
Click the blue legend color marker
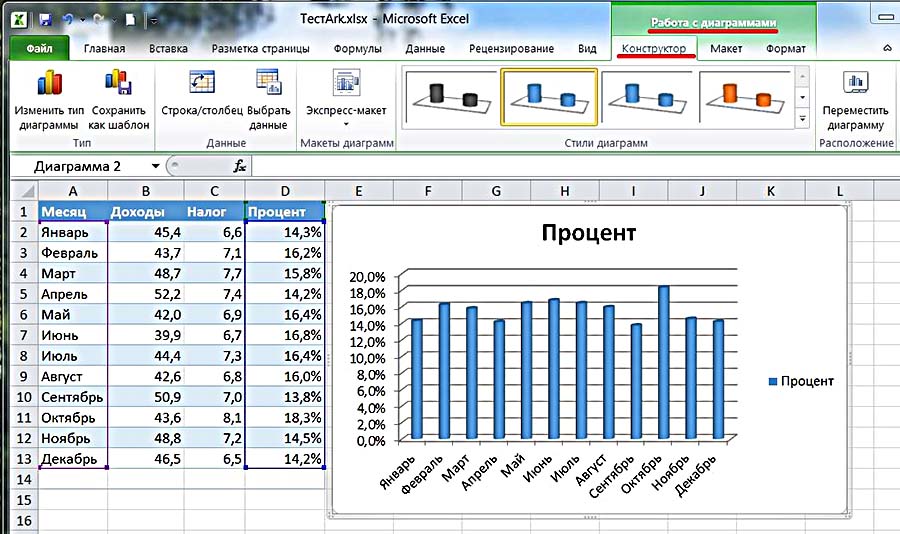773,381
